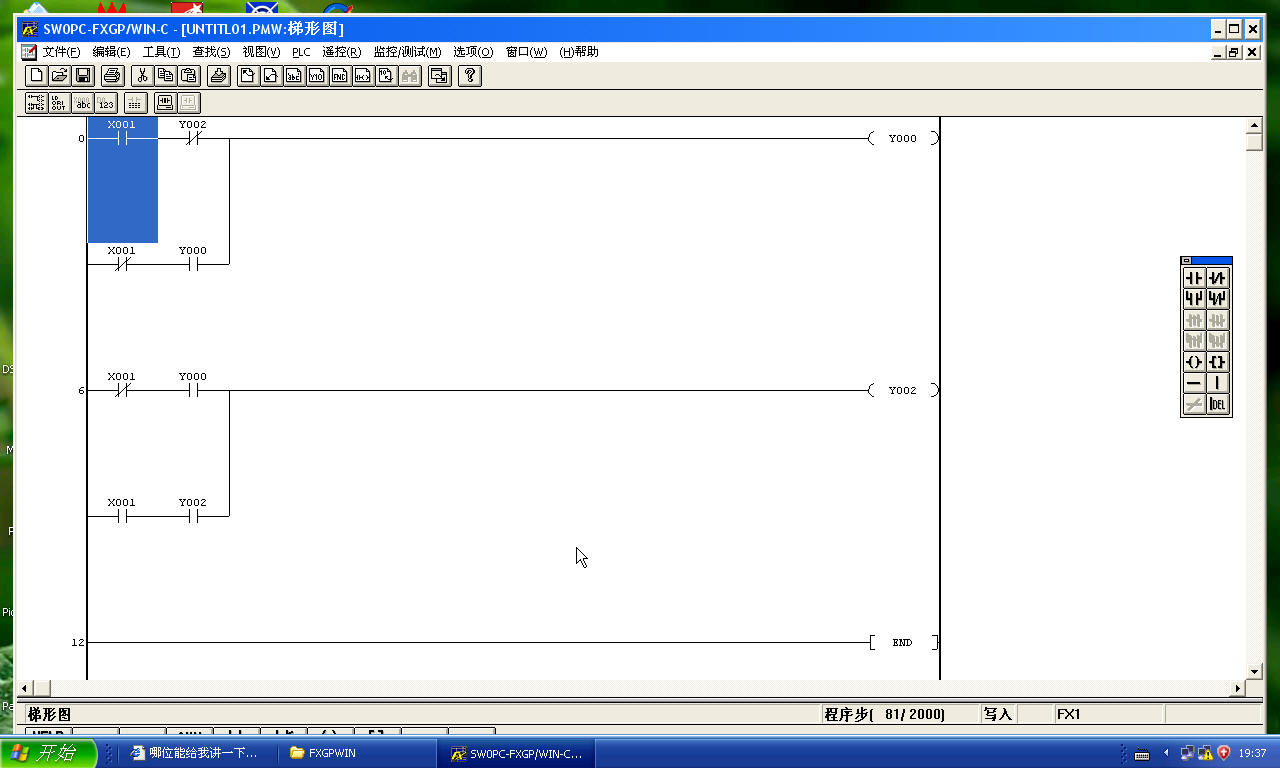The width and height of the screenshot is (1280, 768).
Task: Select Y002 contact in lower branch of rung 6
Action: click(193, 512)
